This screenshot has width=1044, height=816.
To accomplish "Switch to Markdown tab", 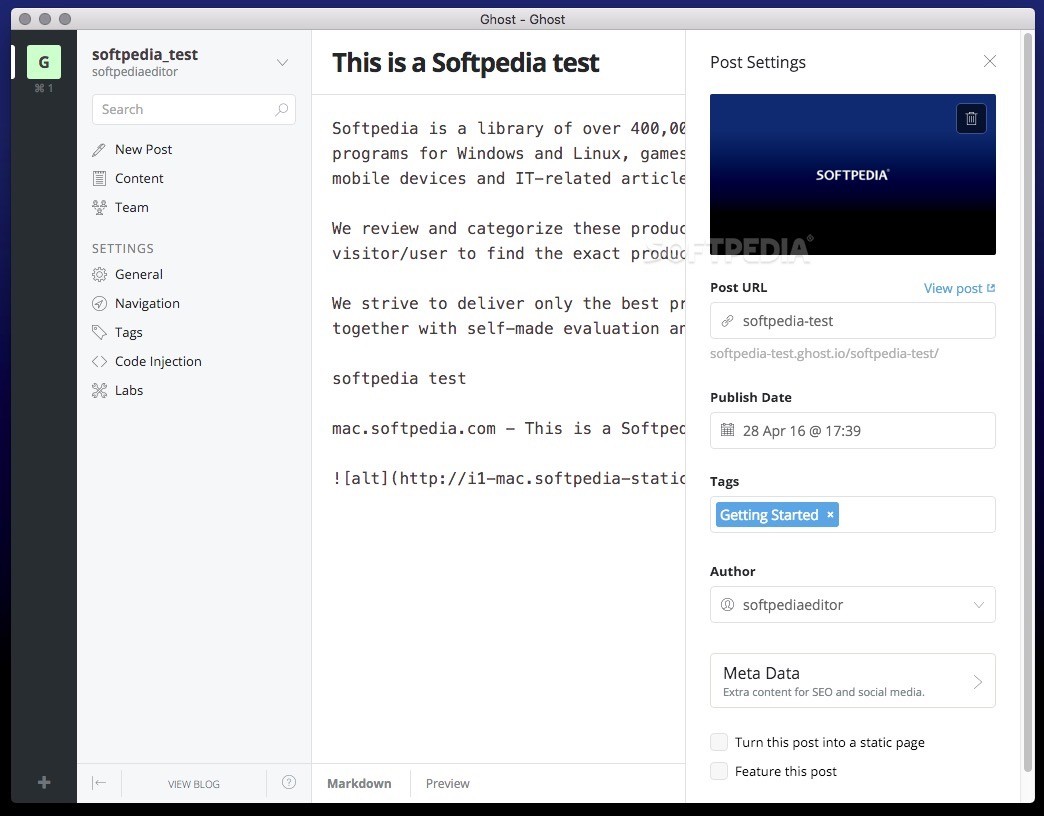I will tap(359, 783).
